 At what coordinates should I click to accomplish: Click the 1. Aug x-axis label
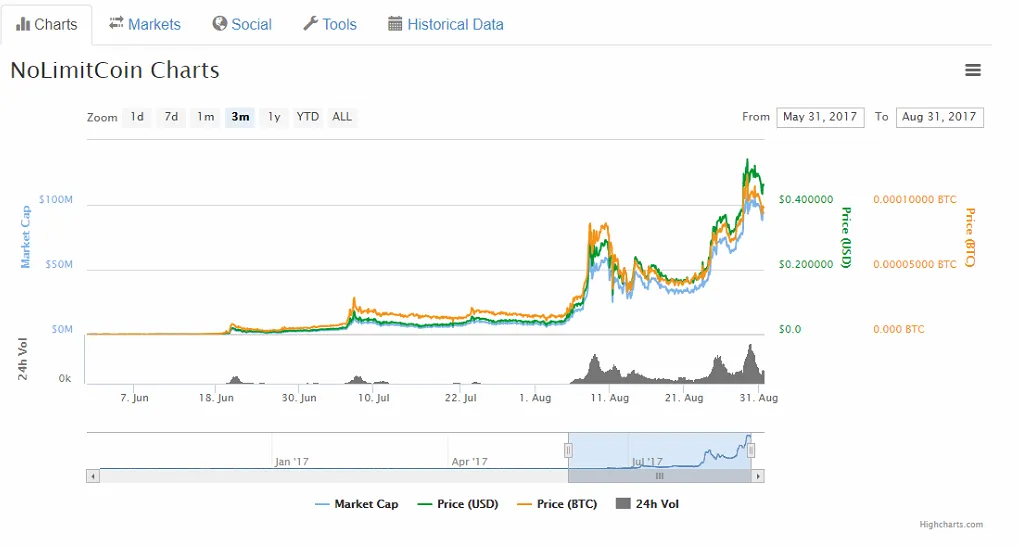tap(535, 397)
